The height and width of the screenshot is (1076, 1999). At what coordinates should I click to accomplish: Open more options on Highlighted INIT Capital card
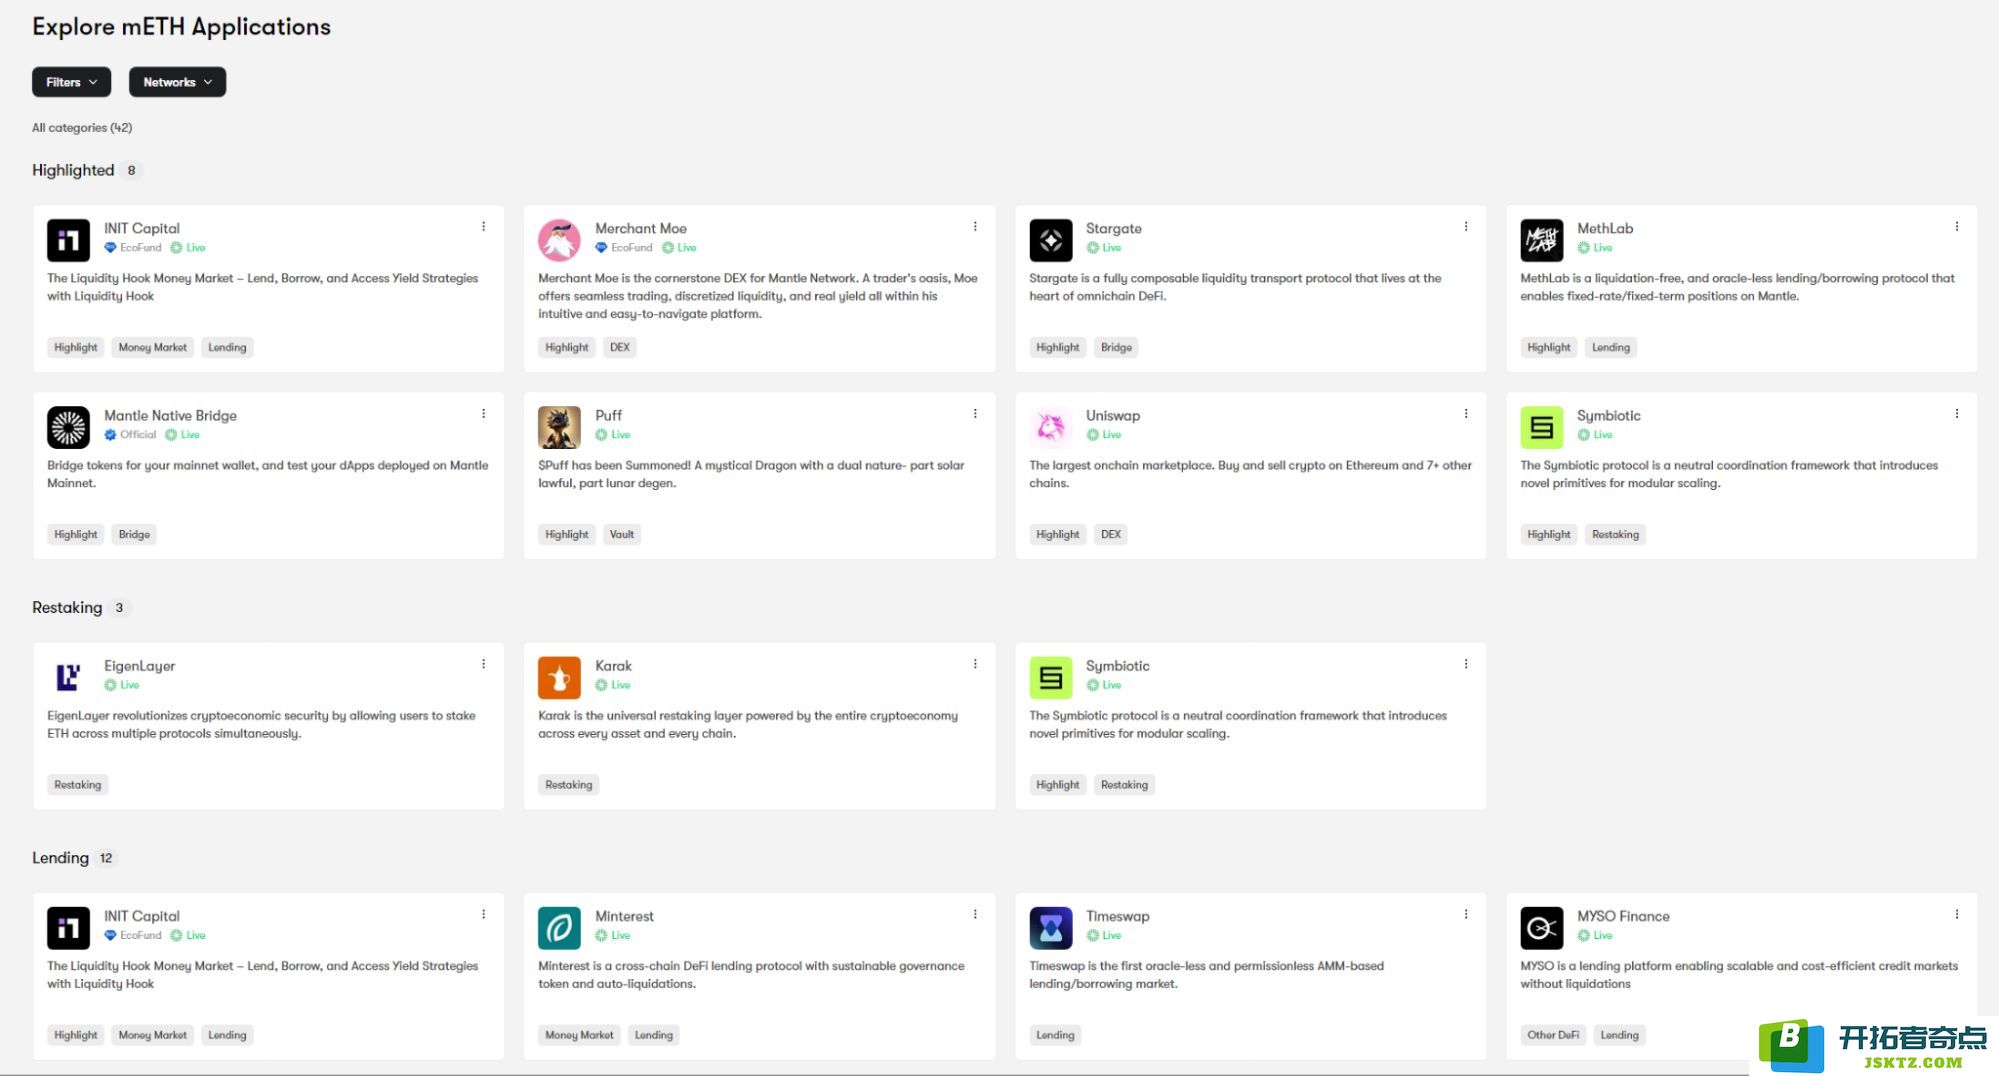[484, 227]
